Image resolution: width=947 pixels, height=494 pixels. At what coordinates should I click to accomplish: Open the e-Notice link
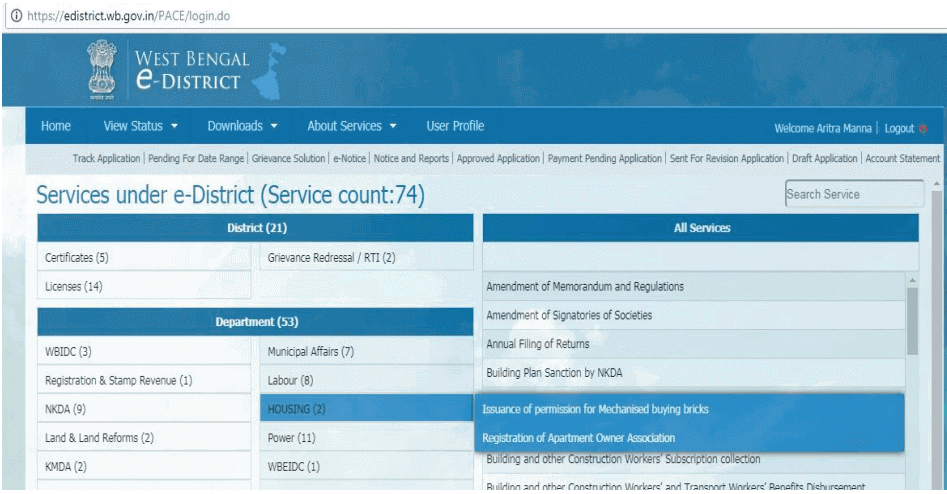click(x=350, y=158)
